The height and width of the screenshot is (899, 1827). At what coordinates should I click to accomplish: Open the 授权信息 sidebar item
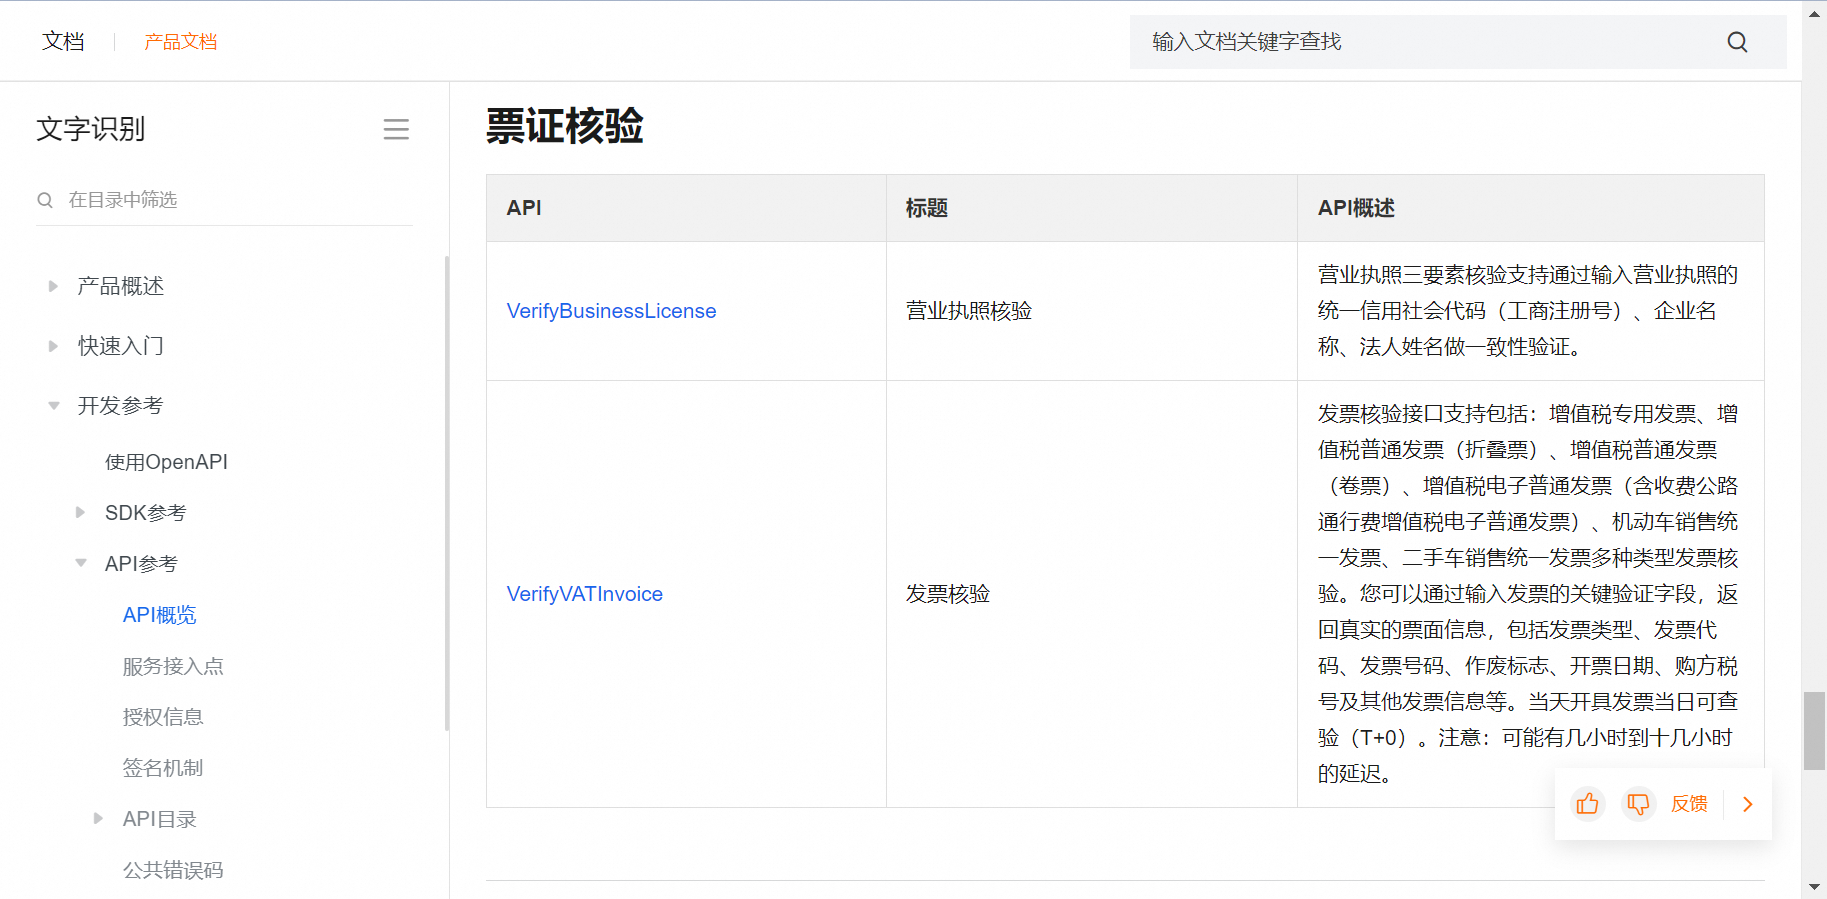click(x=163, y=717)
